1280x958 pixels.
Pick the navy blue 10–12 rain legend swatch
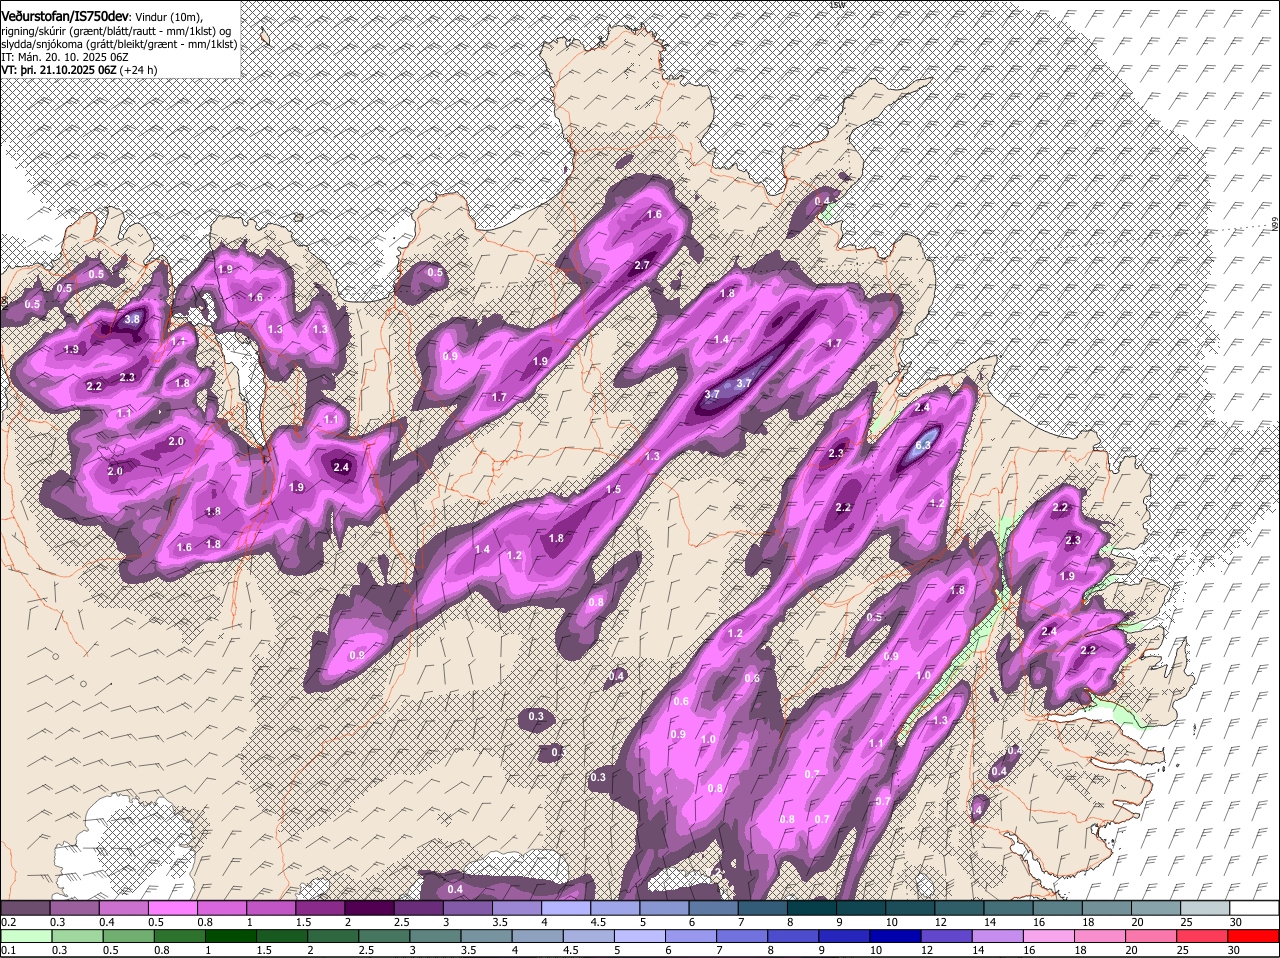(x=896, y=936)
